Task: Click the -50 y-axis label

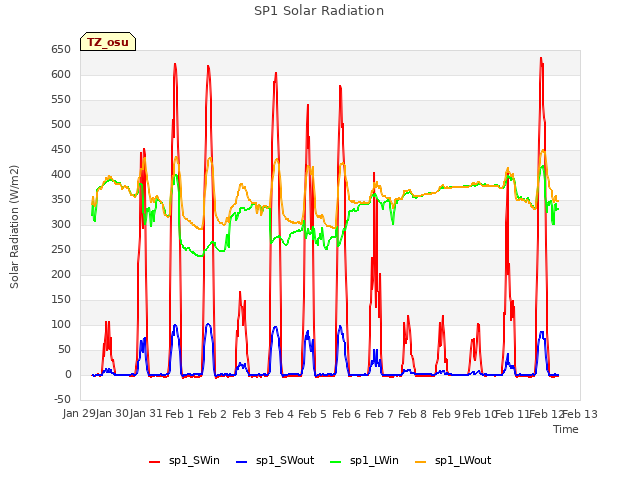Action: tap(62, 399)
